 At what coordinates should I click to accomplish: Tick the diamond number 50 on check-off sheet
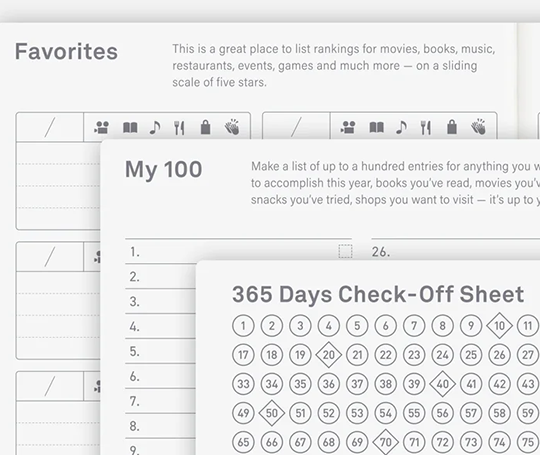(x=272, y=413)
